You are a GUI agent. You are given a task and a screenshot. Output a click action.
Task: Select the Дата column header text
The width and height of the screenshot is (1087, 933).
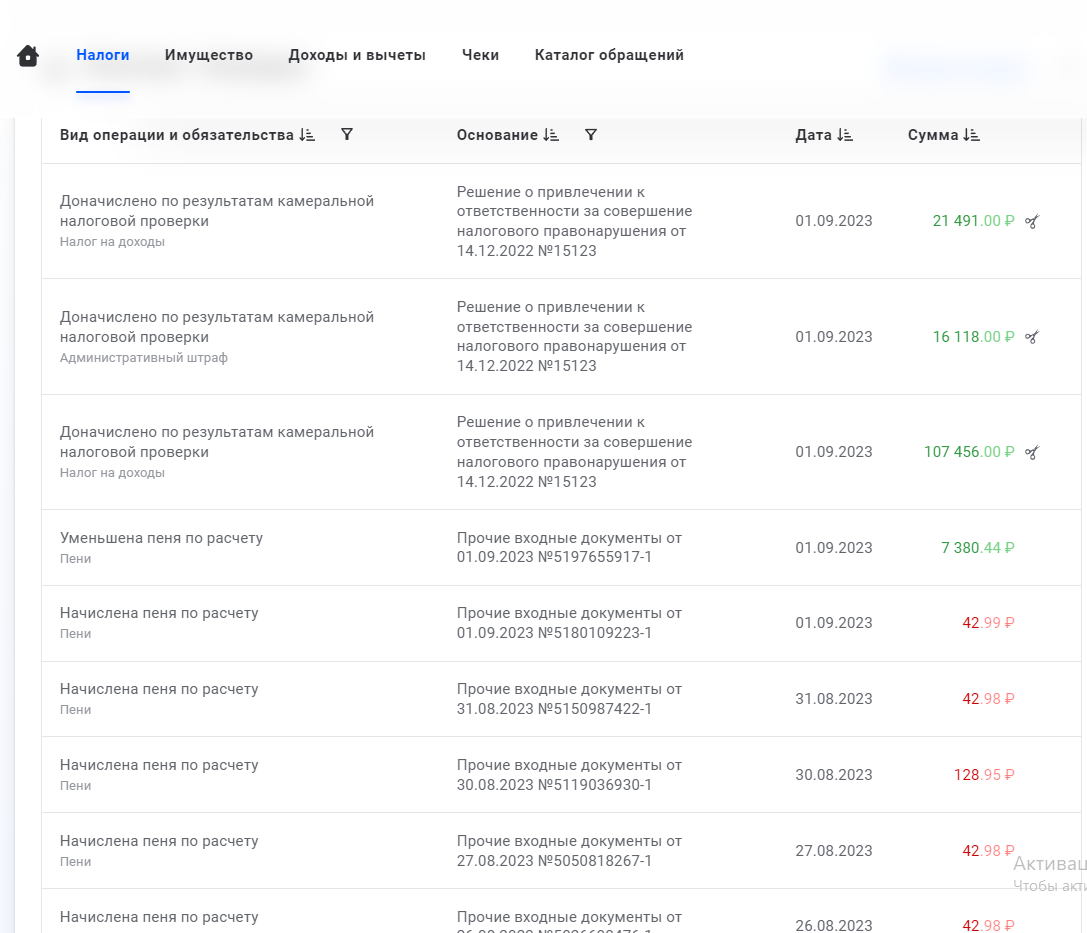tap(813, 135)
